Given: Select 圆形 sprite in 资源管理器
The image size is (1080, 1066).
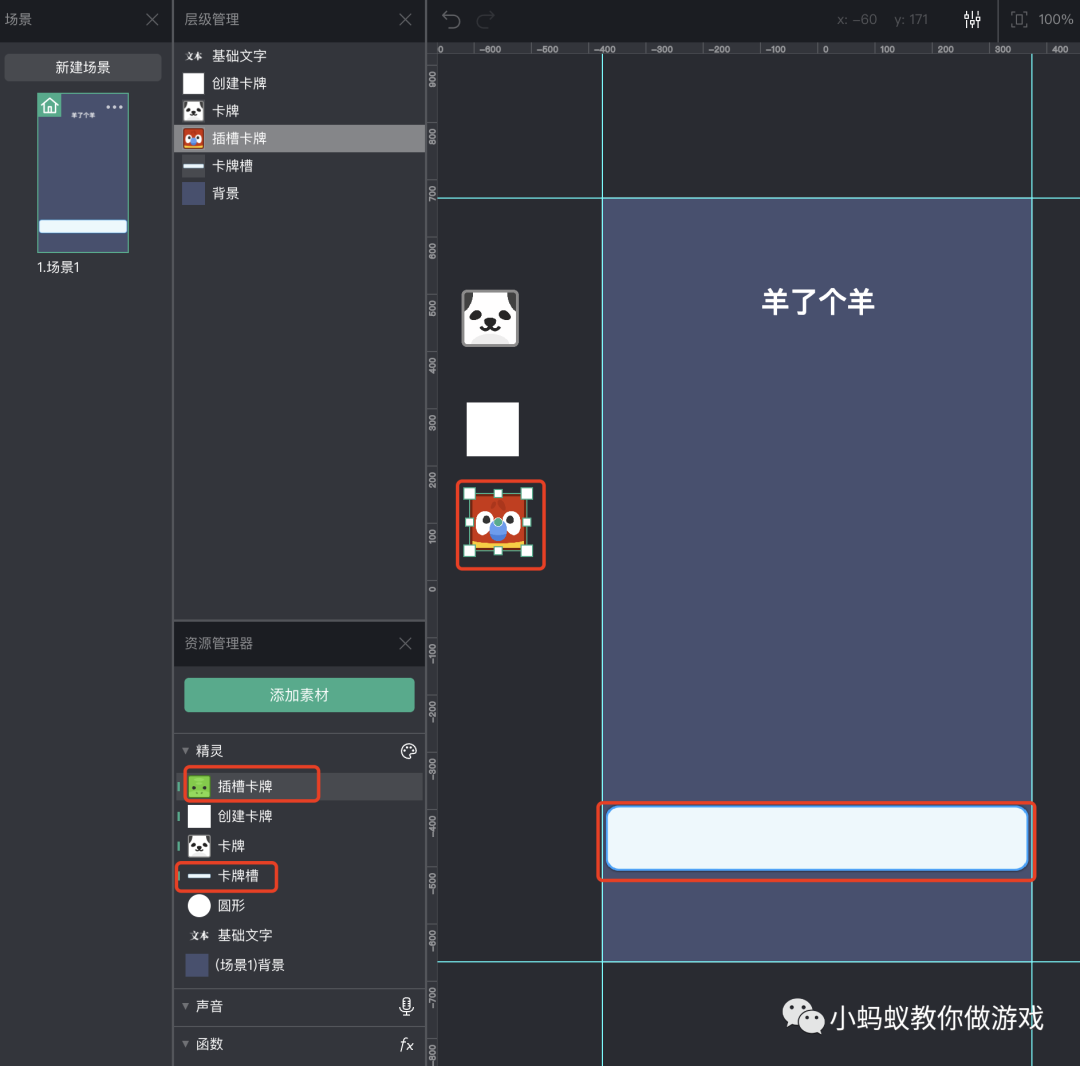Looking at the screenshot, I should pos(299,906).
